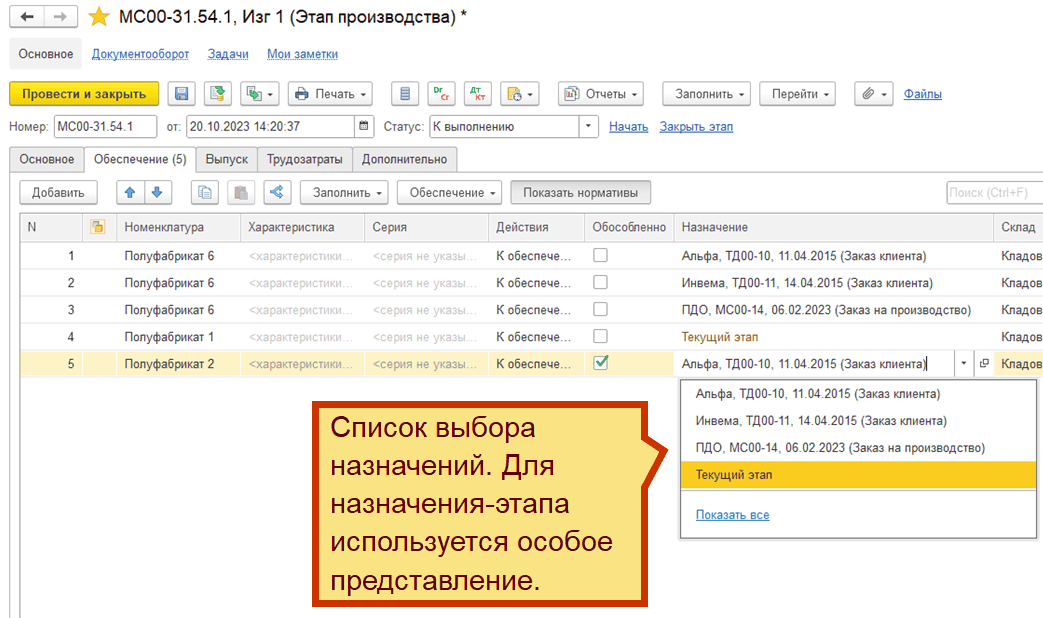
Task: Open the Задачи section
Action: coord(227,54)
